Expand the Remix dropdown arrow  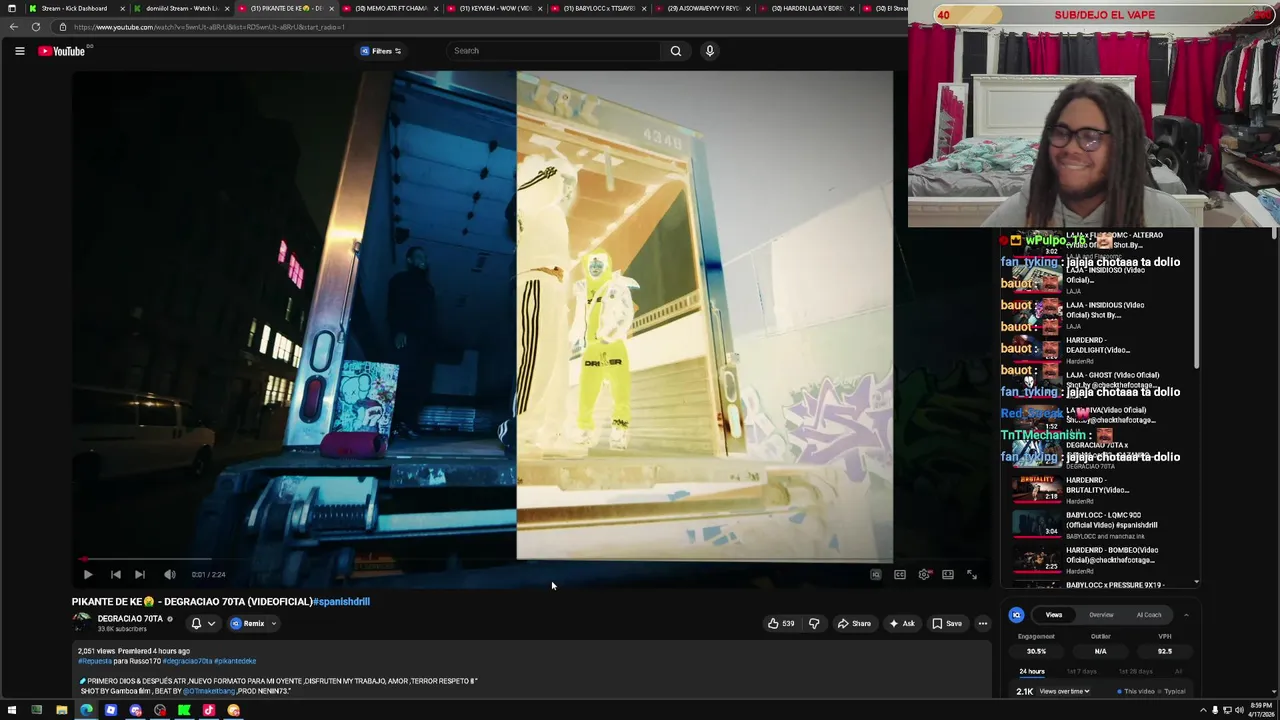click(x=273, y=624)
